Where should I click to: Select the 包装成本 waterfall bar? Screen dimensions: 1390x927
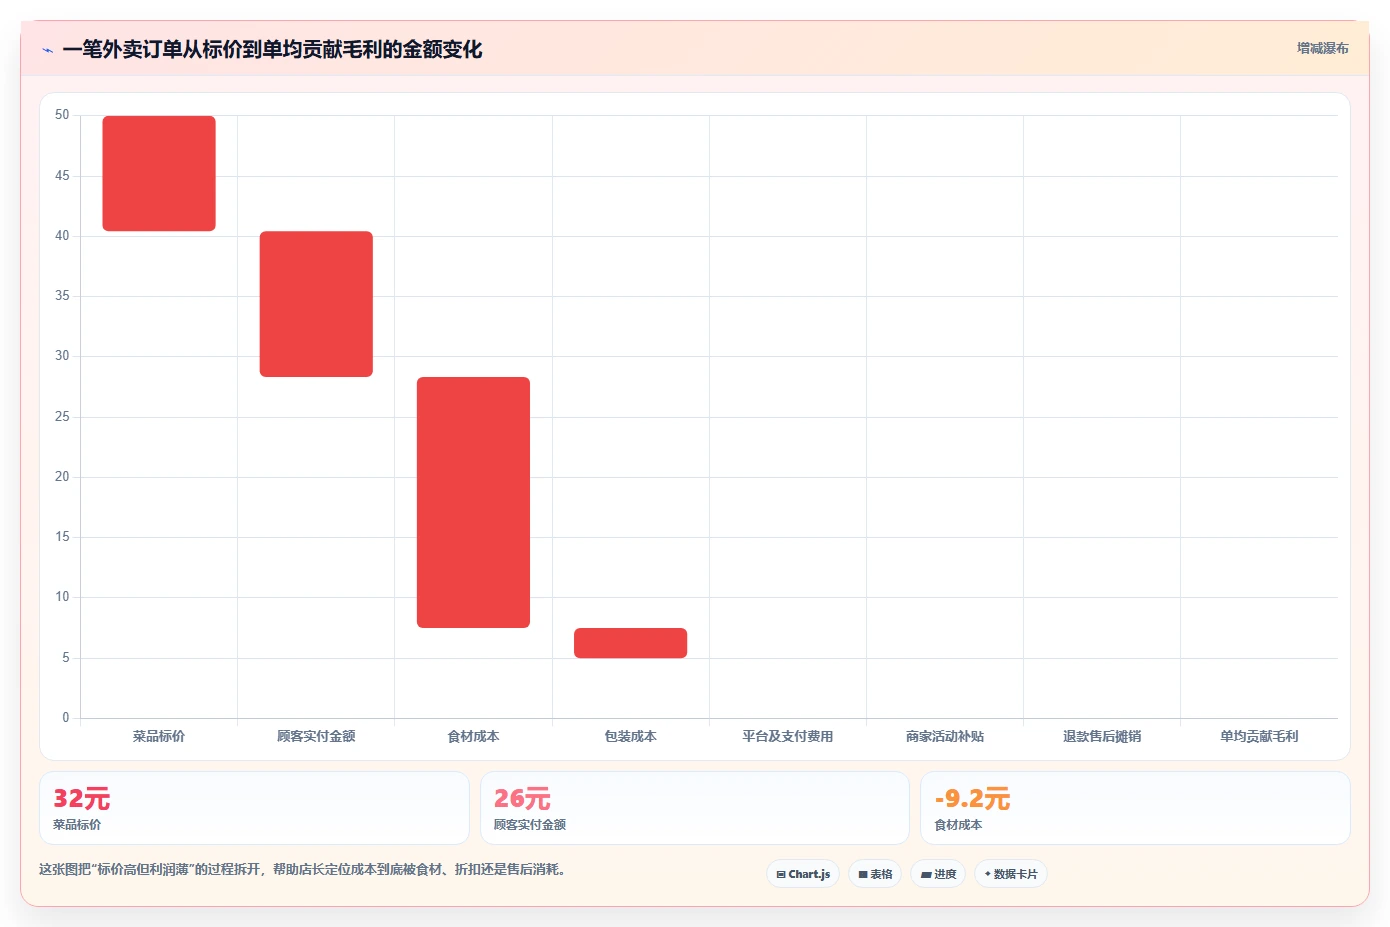[630, 643]
